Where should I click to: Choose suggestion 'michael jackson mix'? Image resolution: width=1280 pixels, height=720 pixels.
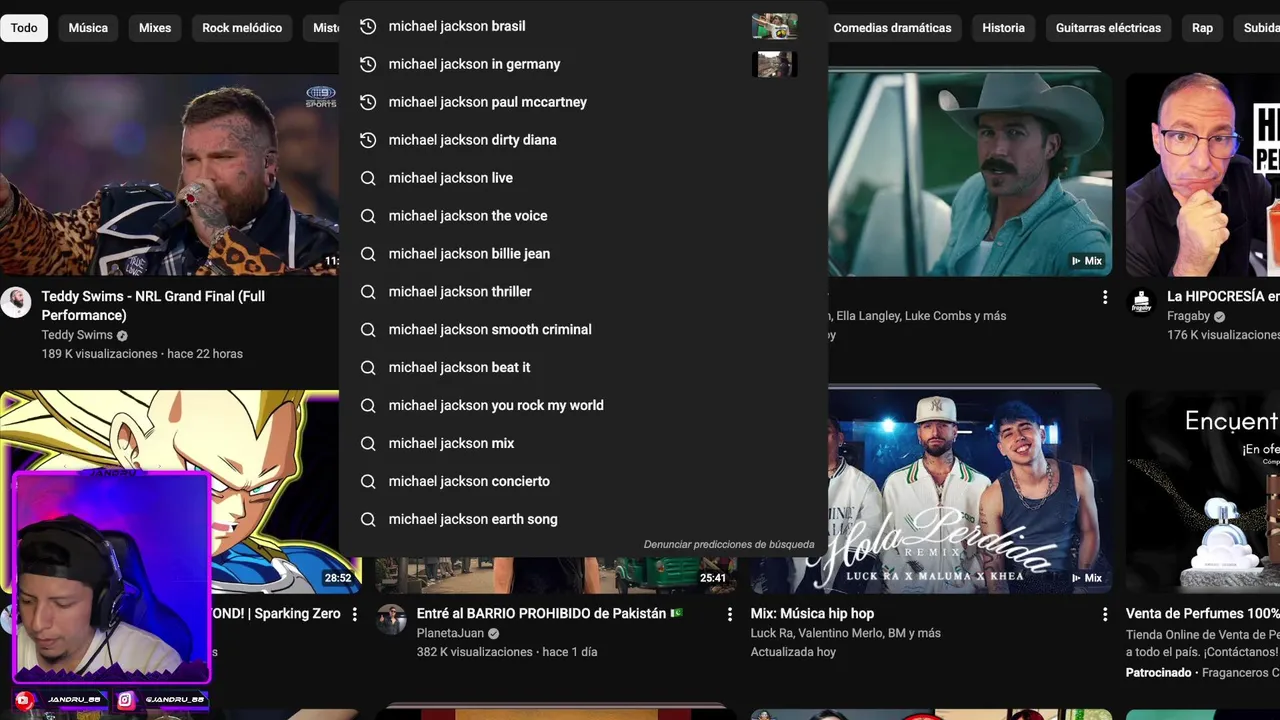[x=583, y=444]
